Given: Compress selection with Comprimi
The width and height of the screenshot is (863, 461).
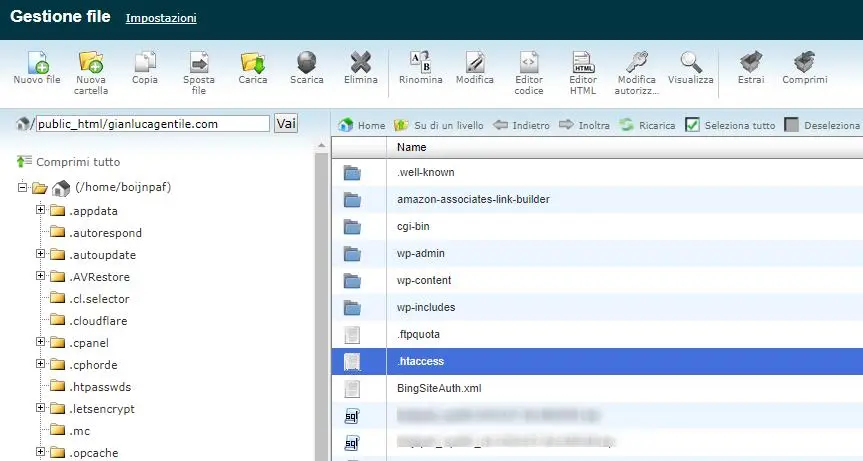Looking at the screenshot, I should (x=805, y=68).
